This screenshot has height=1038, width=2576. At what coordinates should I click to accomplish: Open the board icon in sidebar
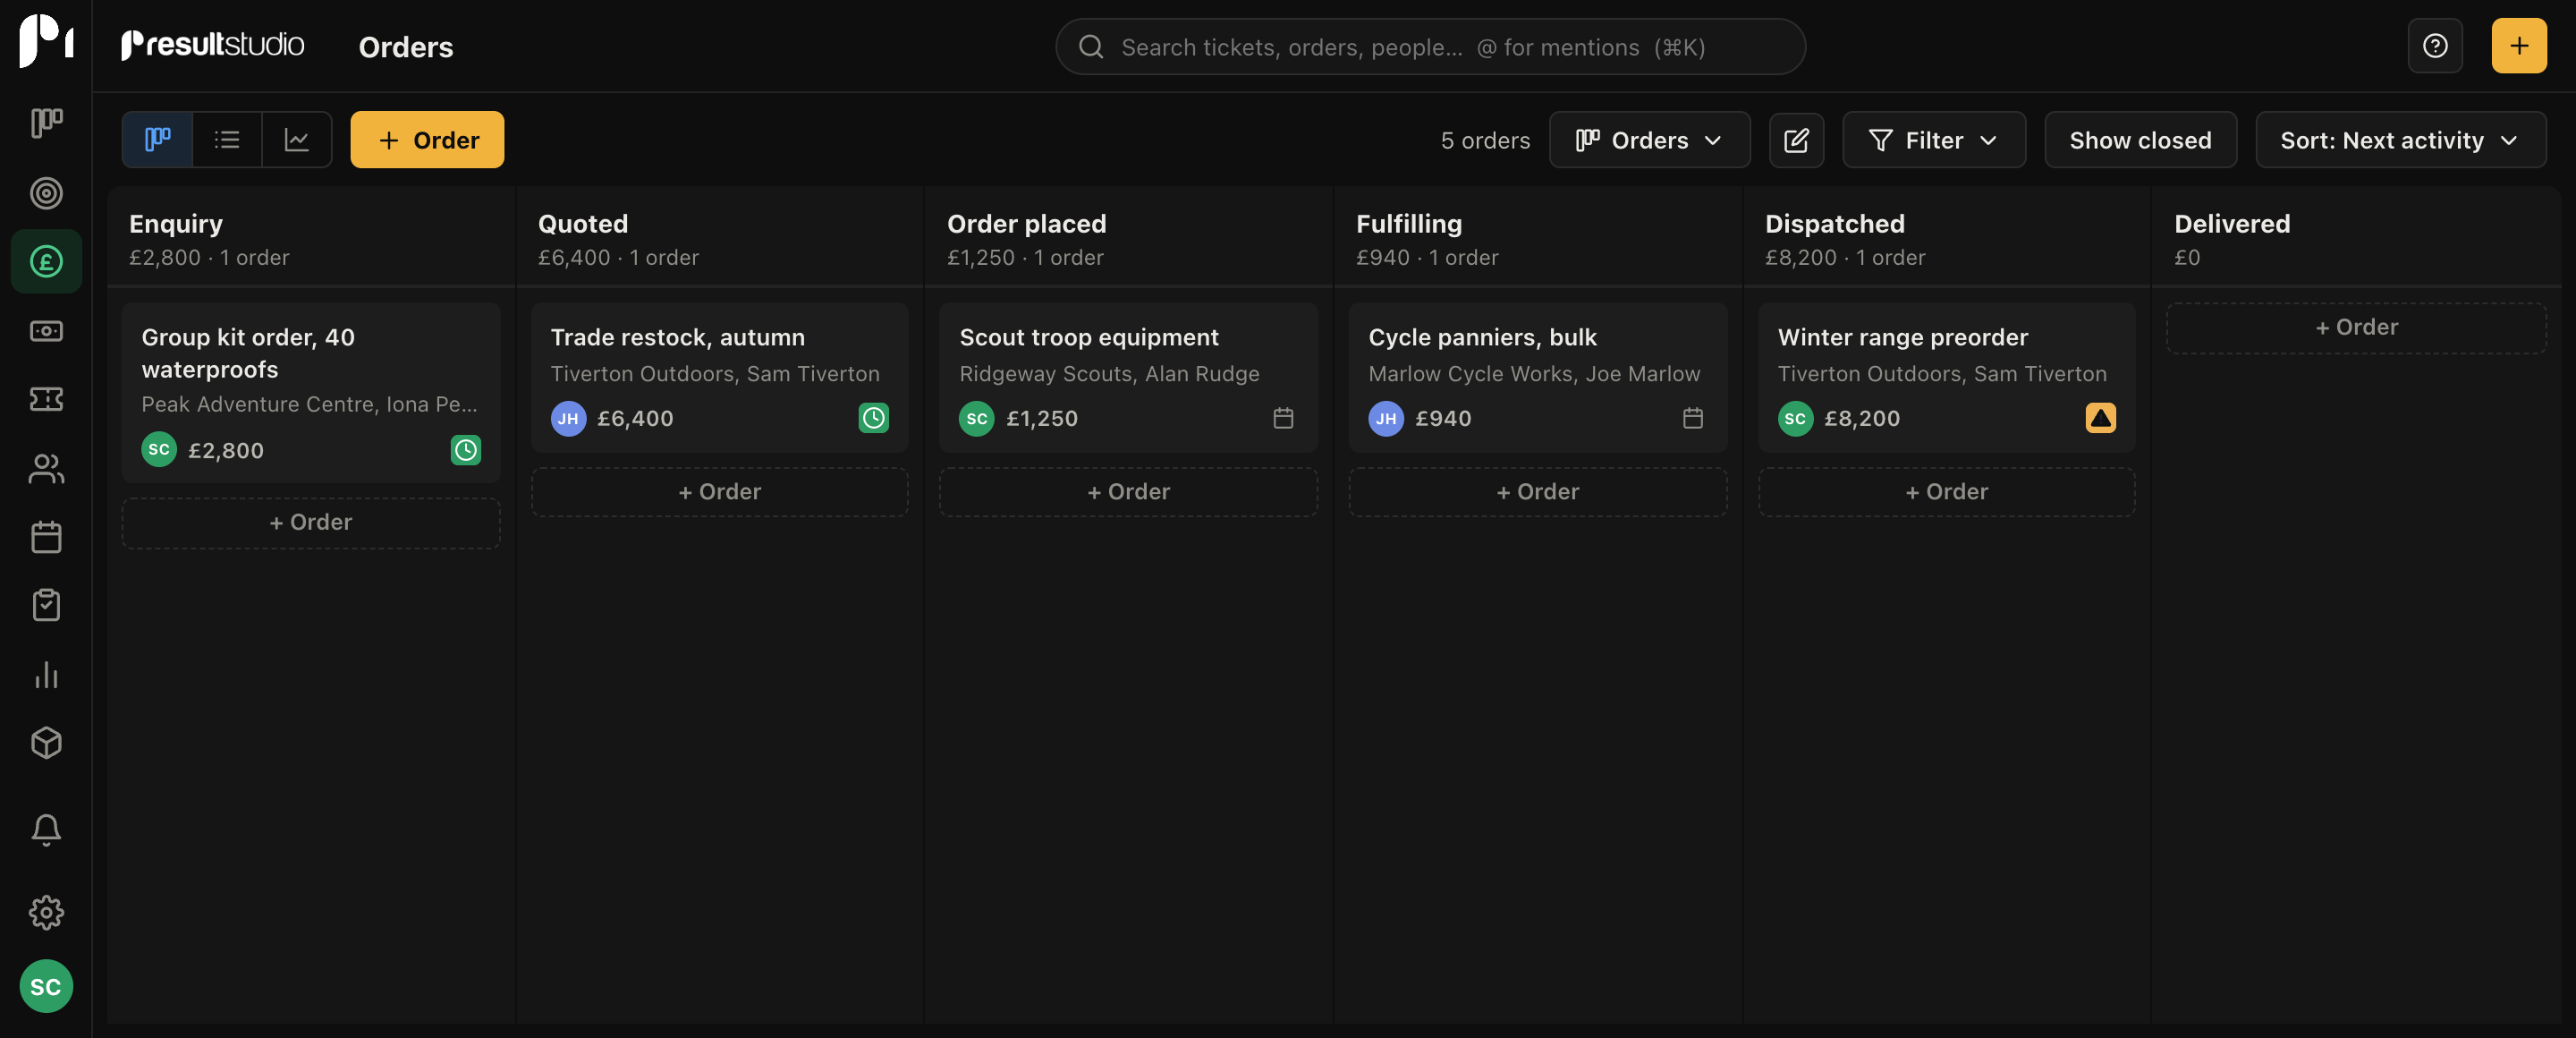pyautogui.click(x=46, y=123)
